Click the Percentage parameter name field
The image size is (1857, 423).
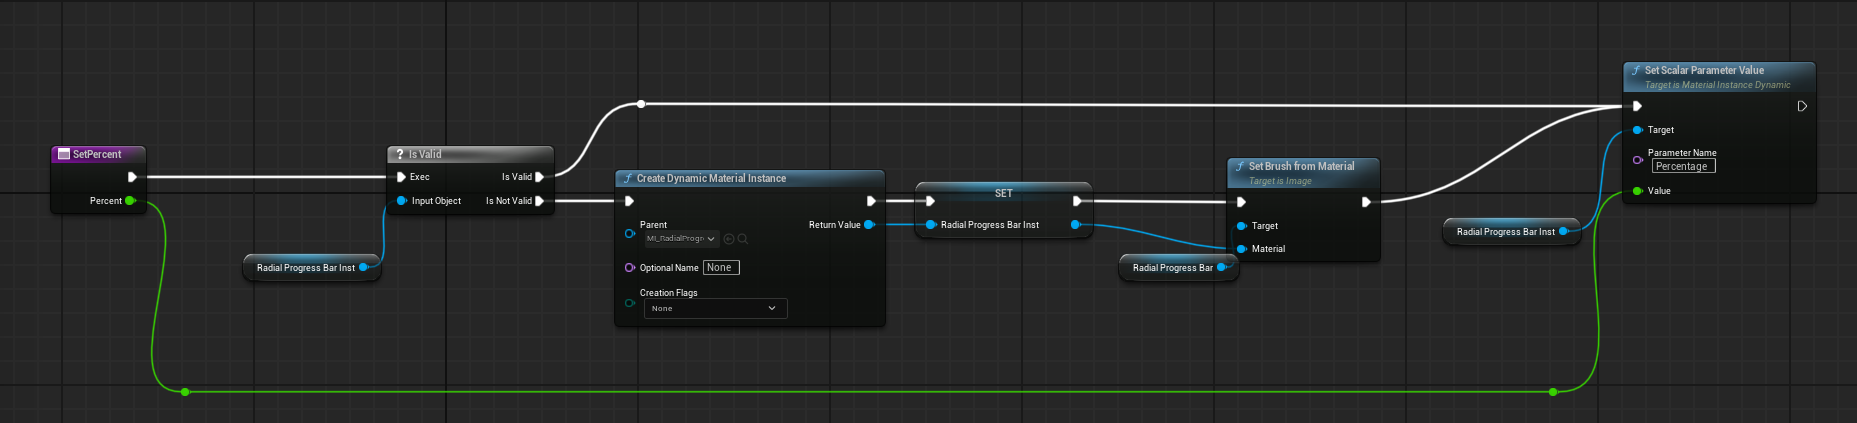1683,166
